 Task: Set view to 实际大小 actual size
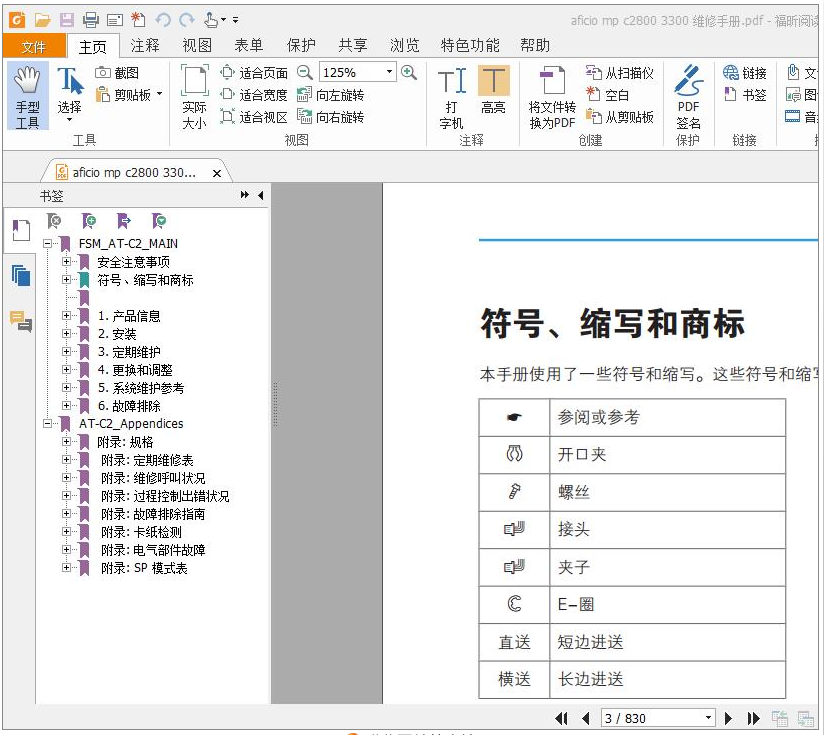tap(194, 96)
